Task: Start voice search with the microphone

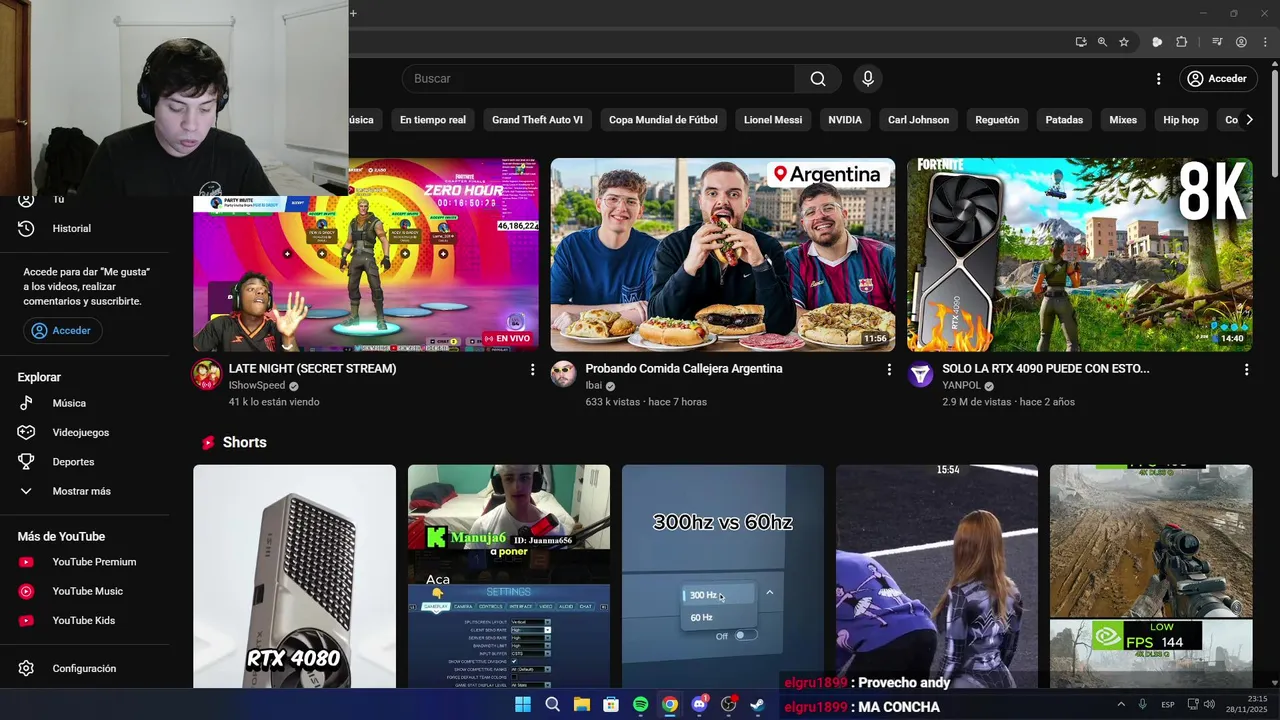Action: [867, 79]
